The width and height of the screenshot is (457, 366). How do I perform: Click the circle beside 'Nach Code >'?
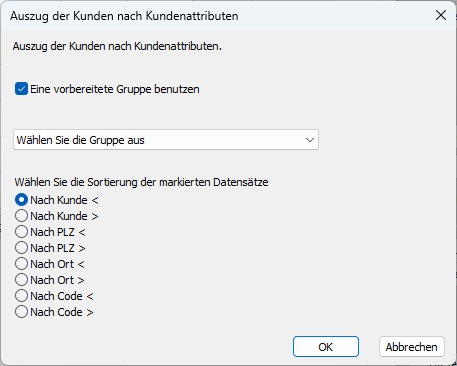(x=21, y=312)
